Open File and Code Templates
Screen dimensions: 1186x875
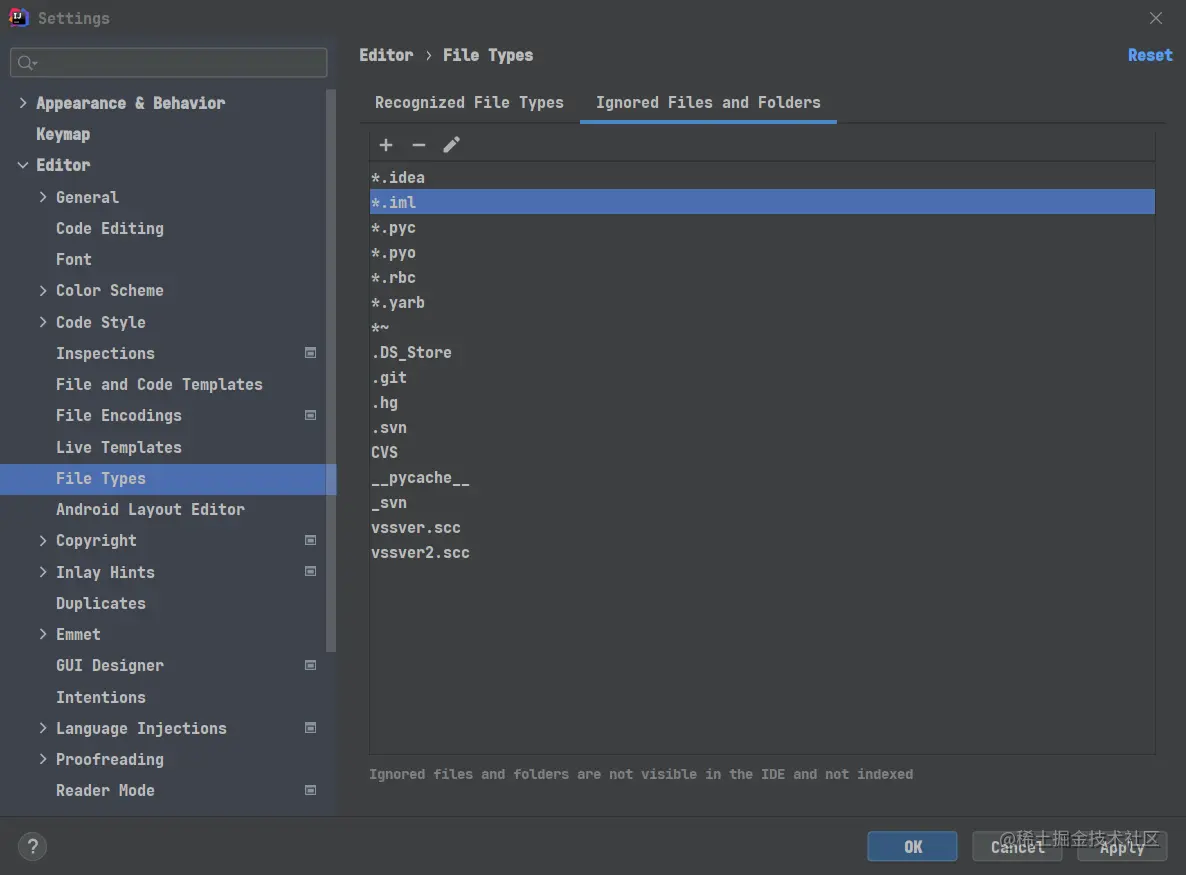click(159, 384)
